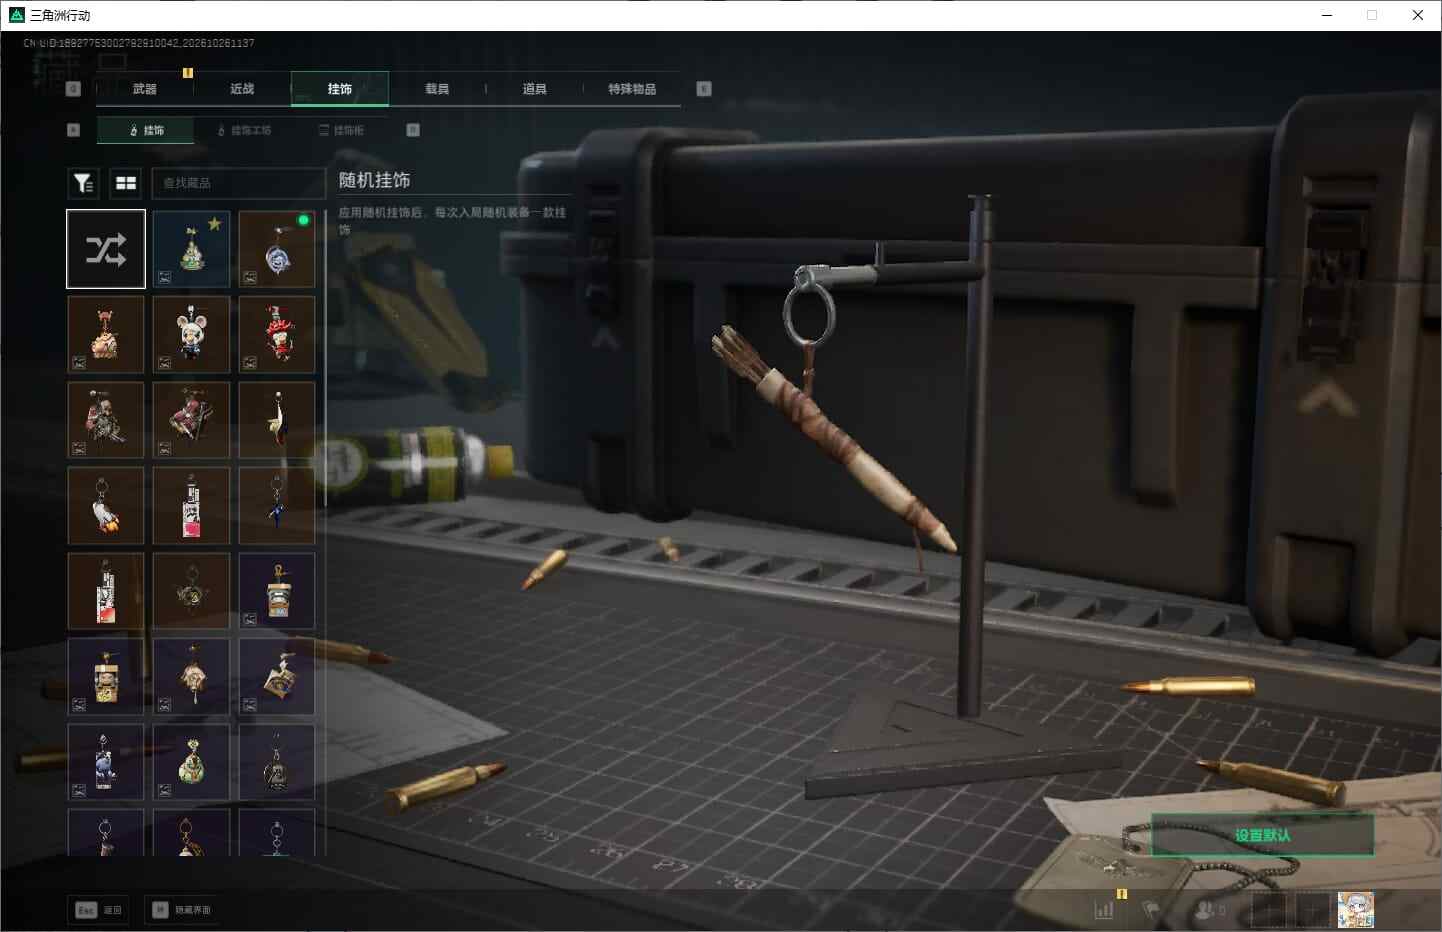Select the random shuffle charm tile

(106, 249)
